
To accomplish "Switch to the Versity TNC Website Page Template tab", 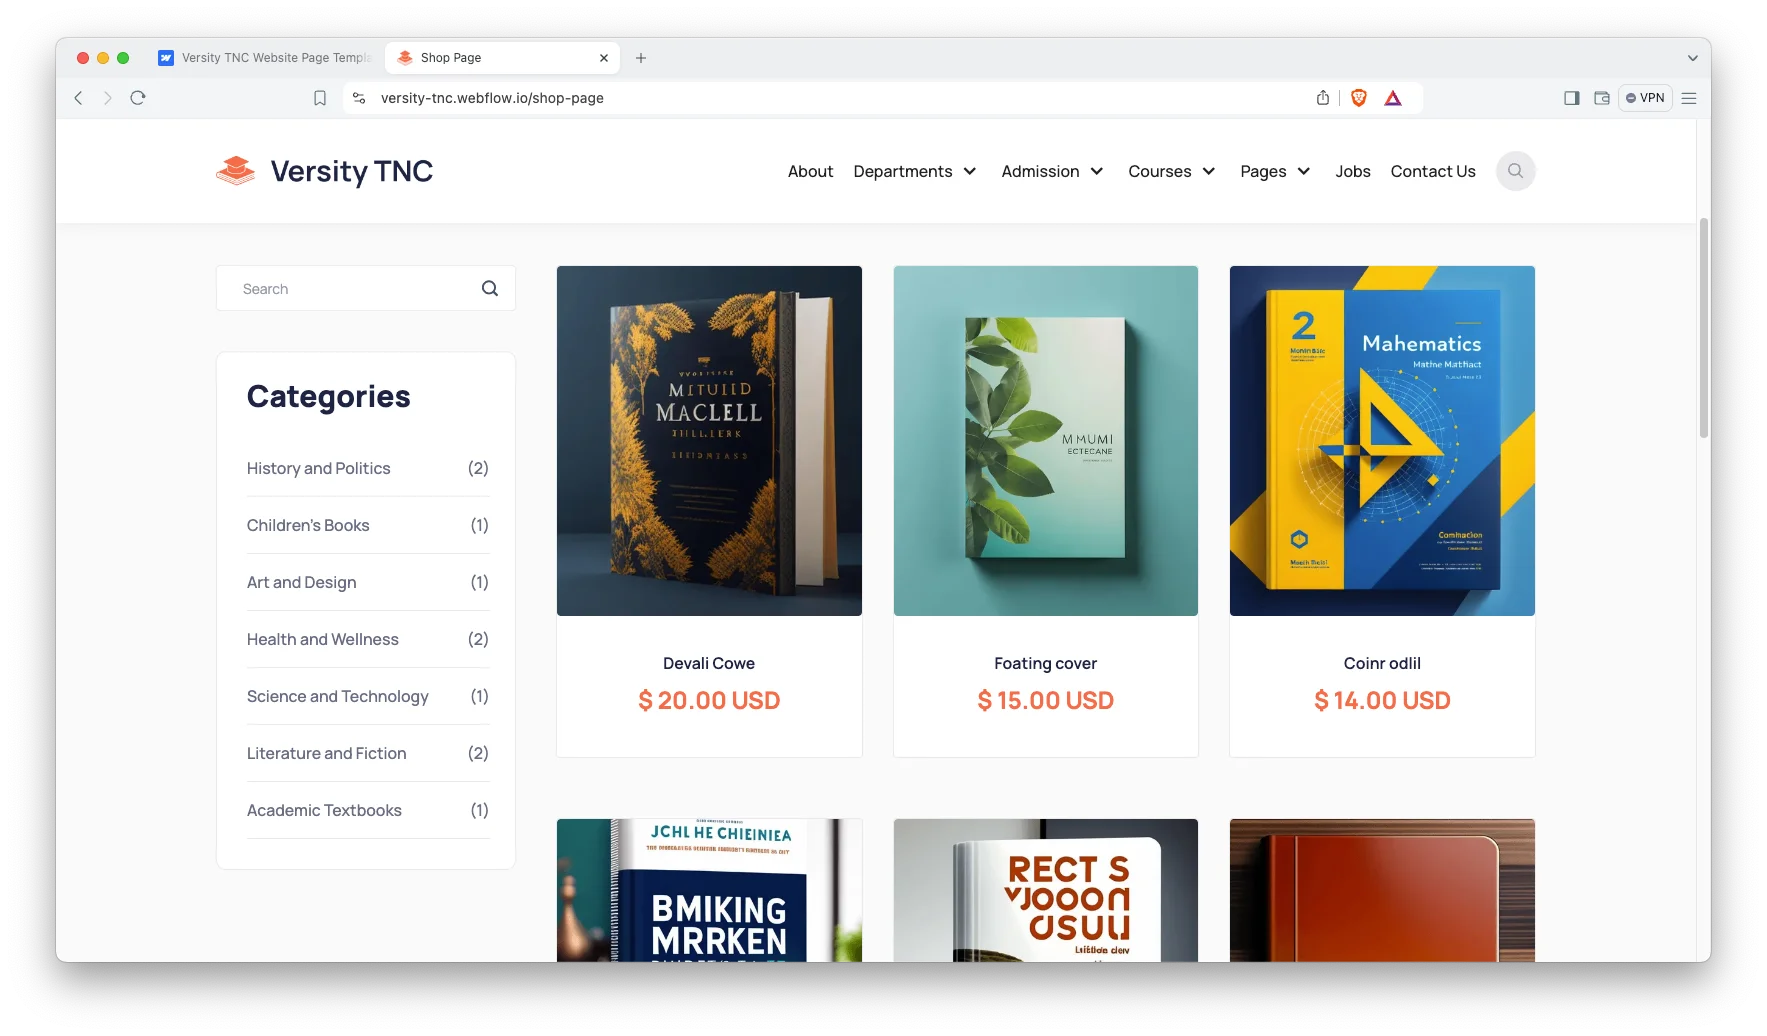I will 266,58.
